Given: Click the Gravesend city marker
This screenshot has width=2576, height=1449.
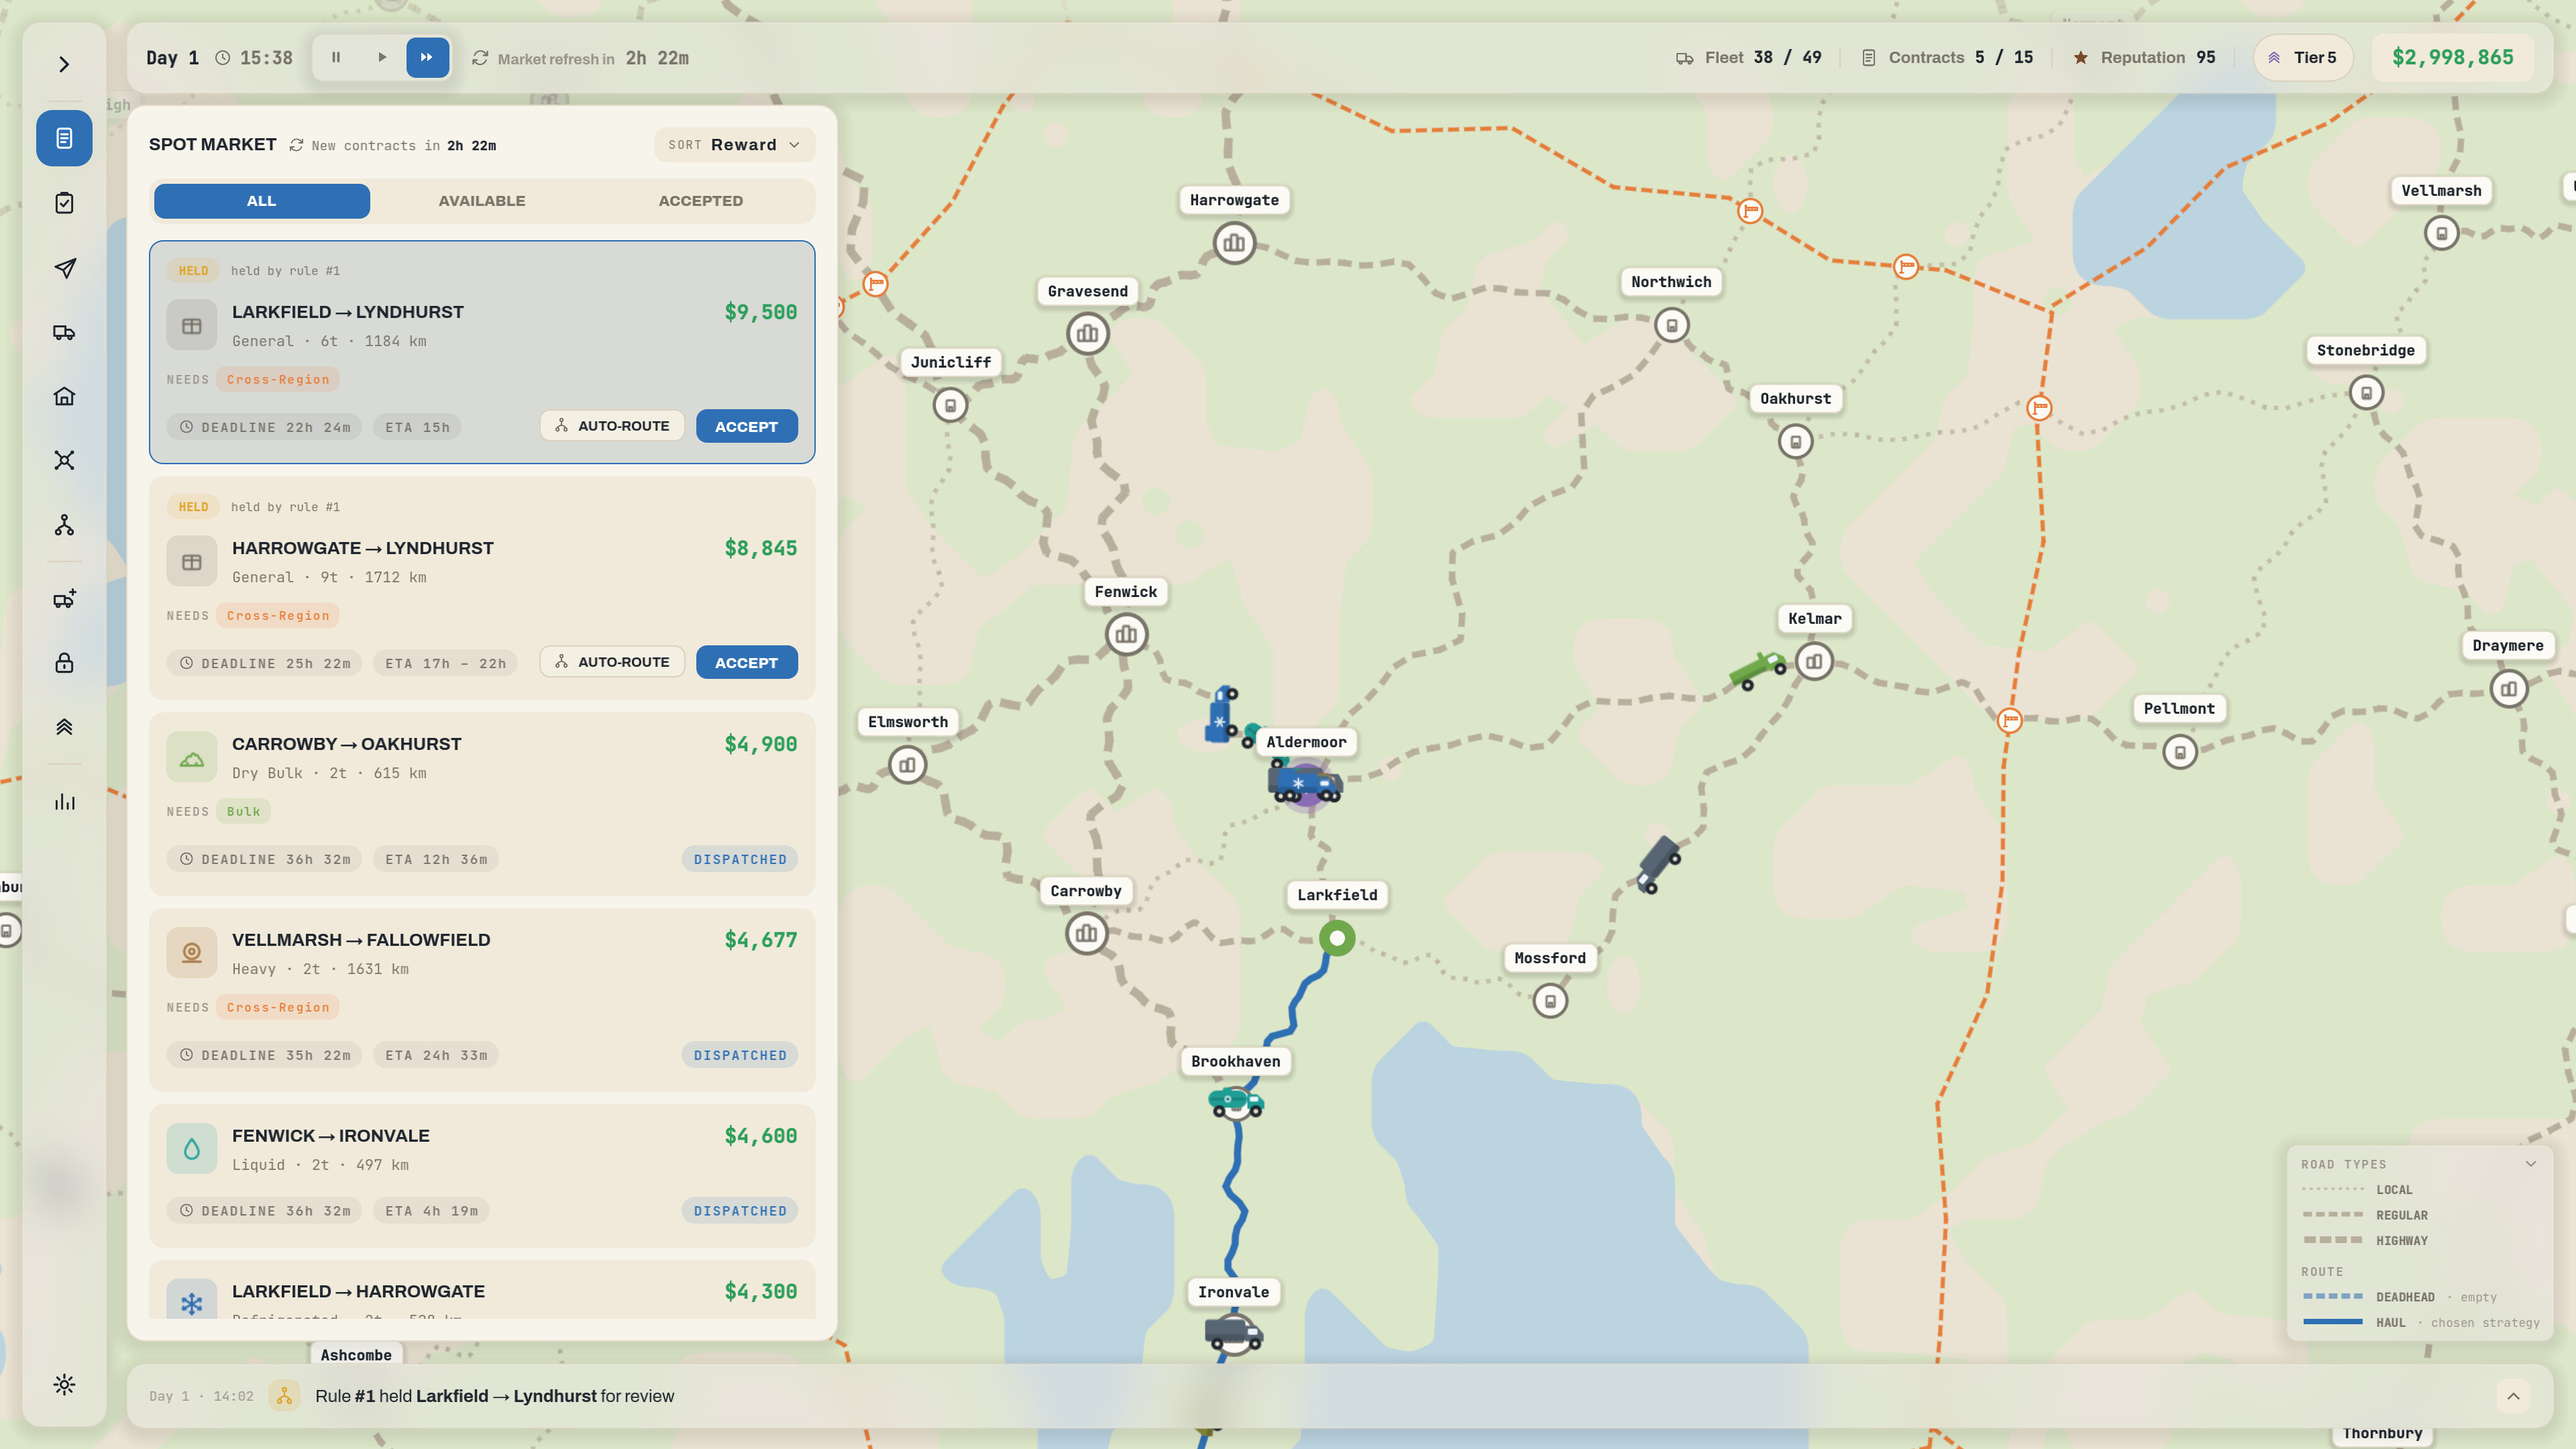Looking at the screenshot, I should coord(1088,334).
